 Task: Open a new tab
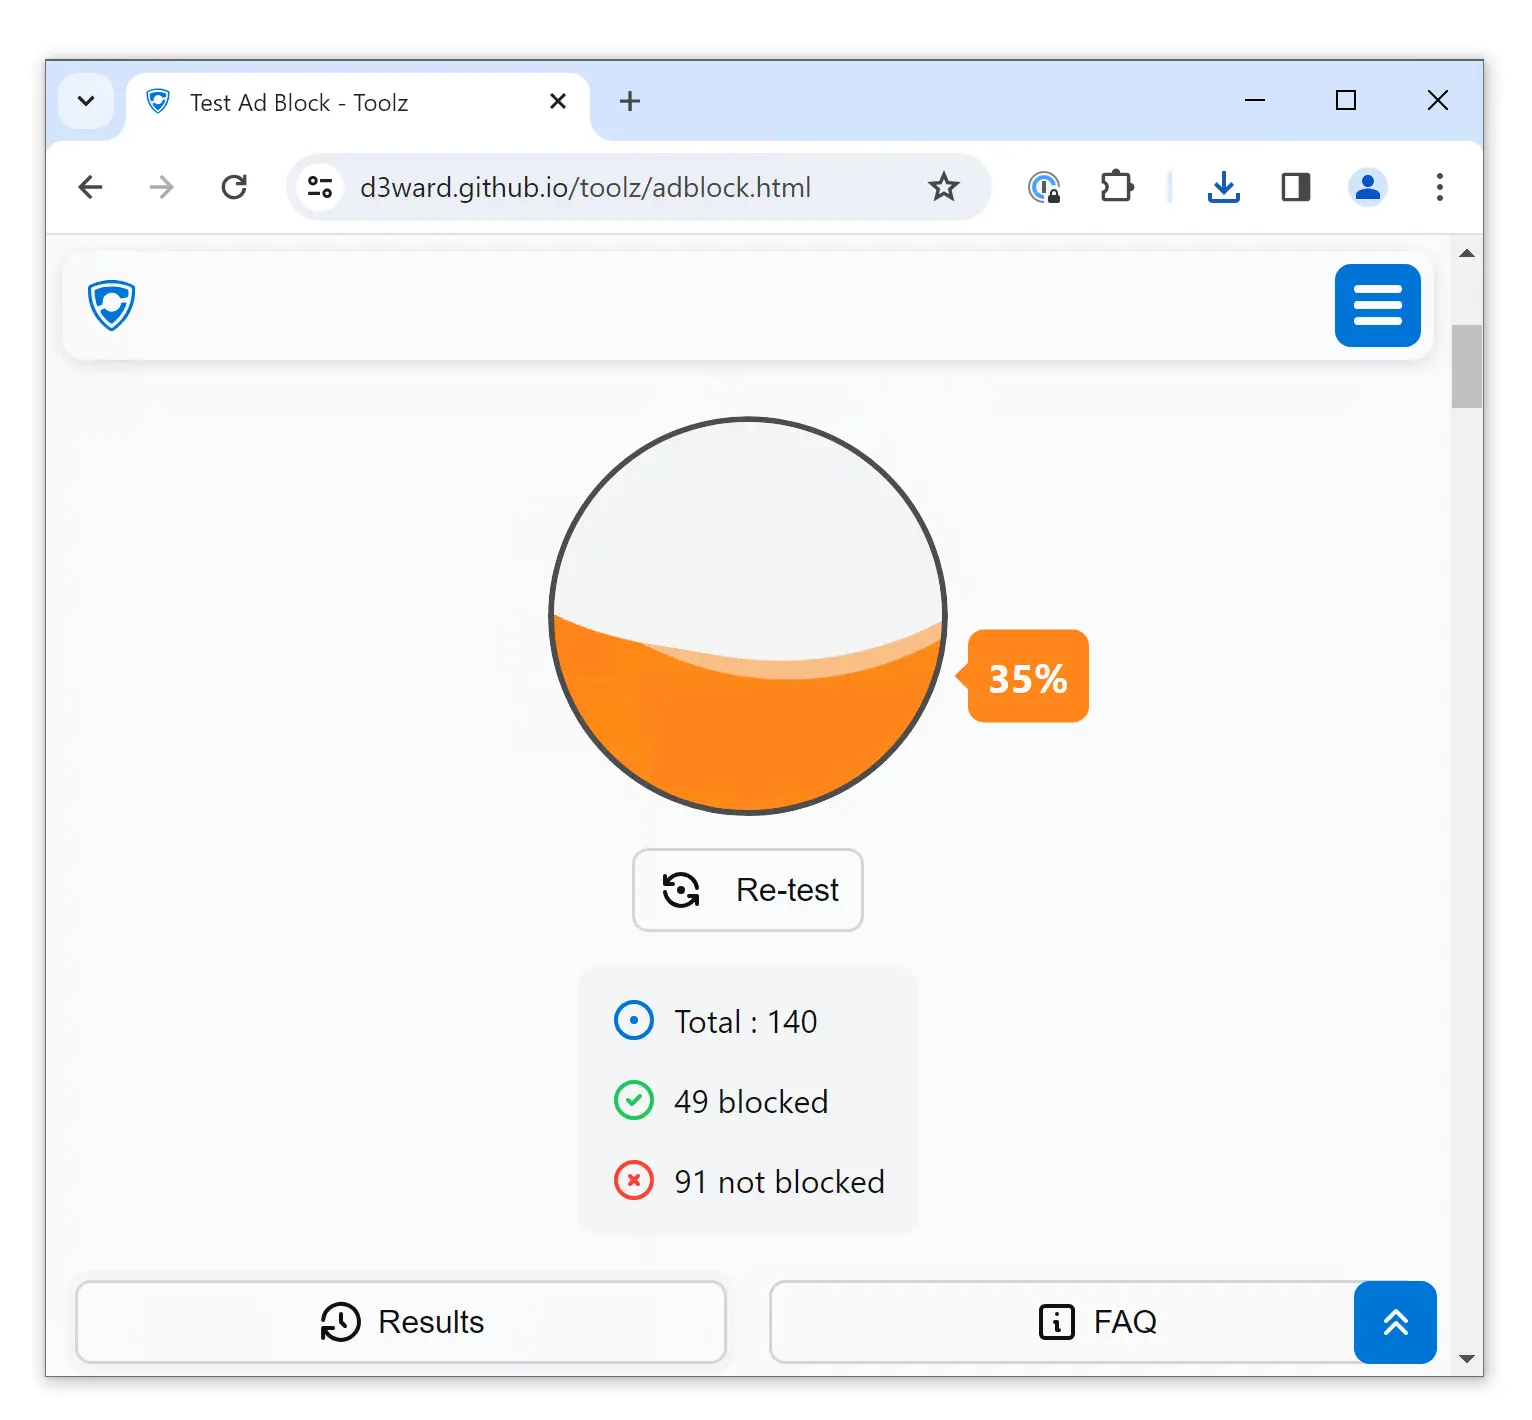click(629, 101)
